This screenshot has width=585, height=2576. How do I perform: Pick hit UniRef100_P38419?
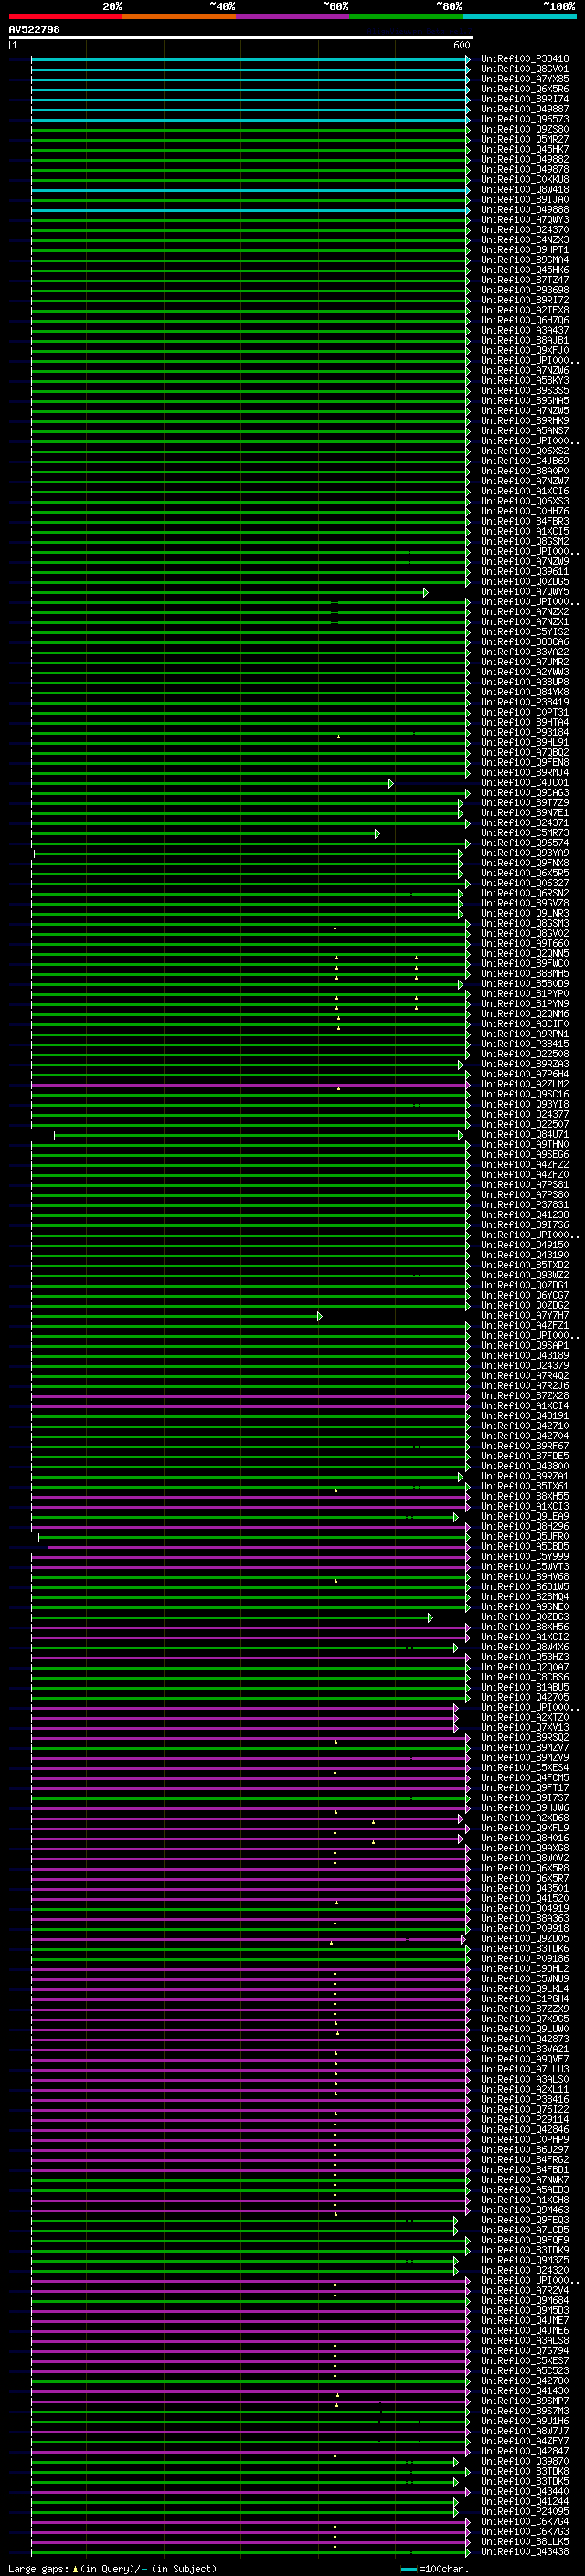[524, 702]
